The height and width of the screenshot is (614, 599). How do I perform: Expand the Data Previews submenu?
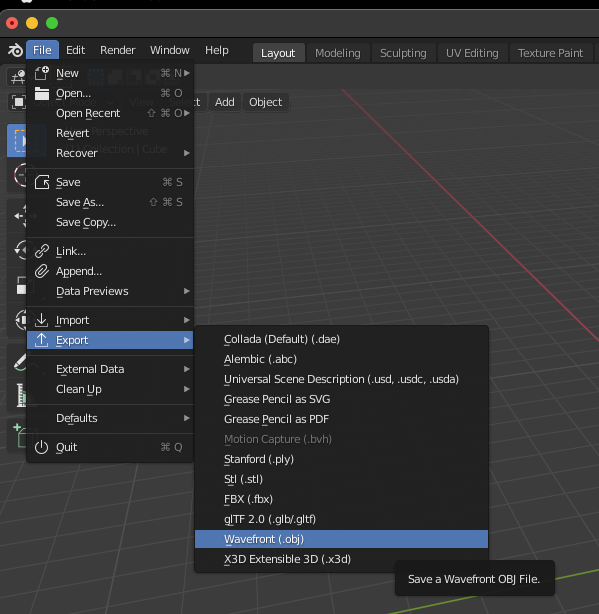point(110,291)
